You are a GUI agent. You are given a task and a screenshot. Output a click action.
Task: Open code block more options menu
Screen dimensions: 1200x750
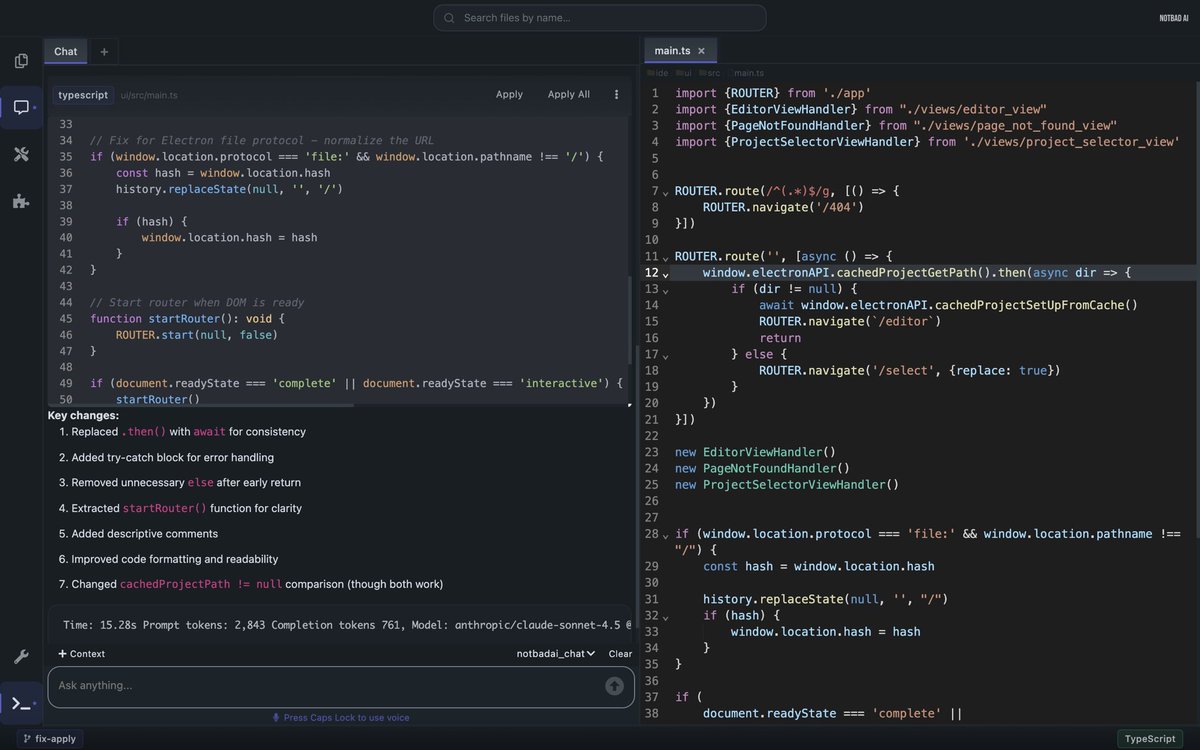pyautogui.click(x=616, y=94)
